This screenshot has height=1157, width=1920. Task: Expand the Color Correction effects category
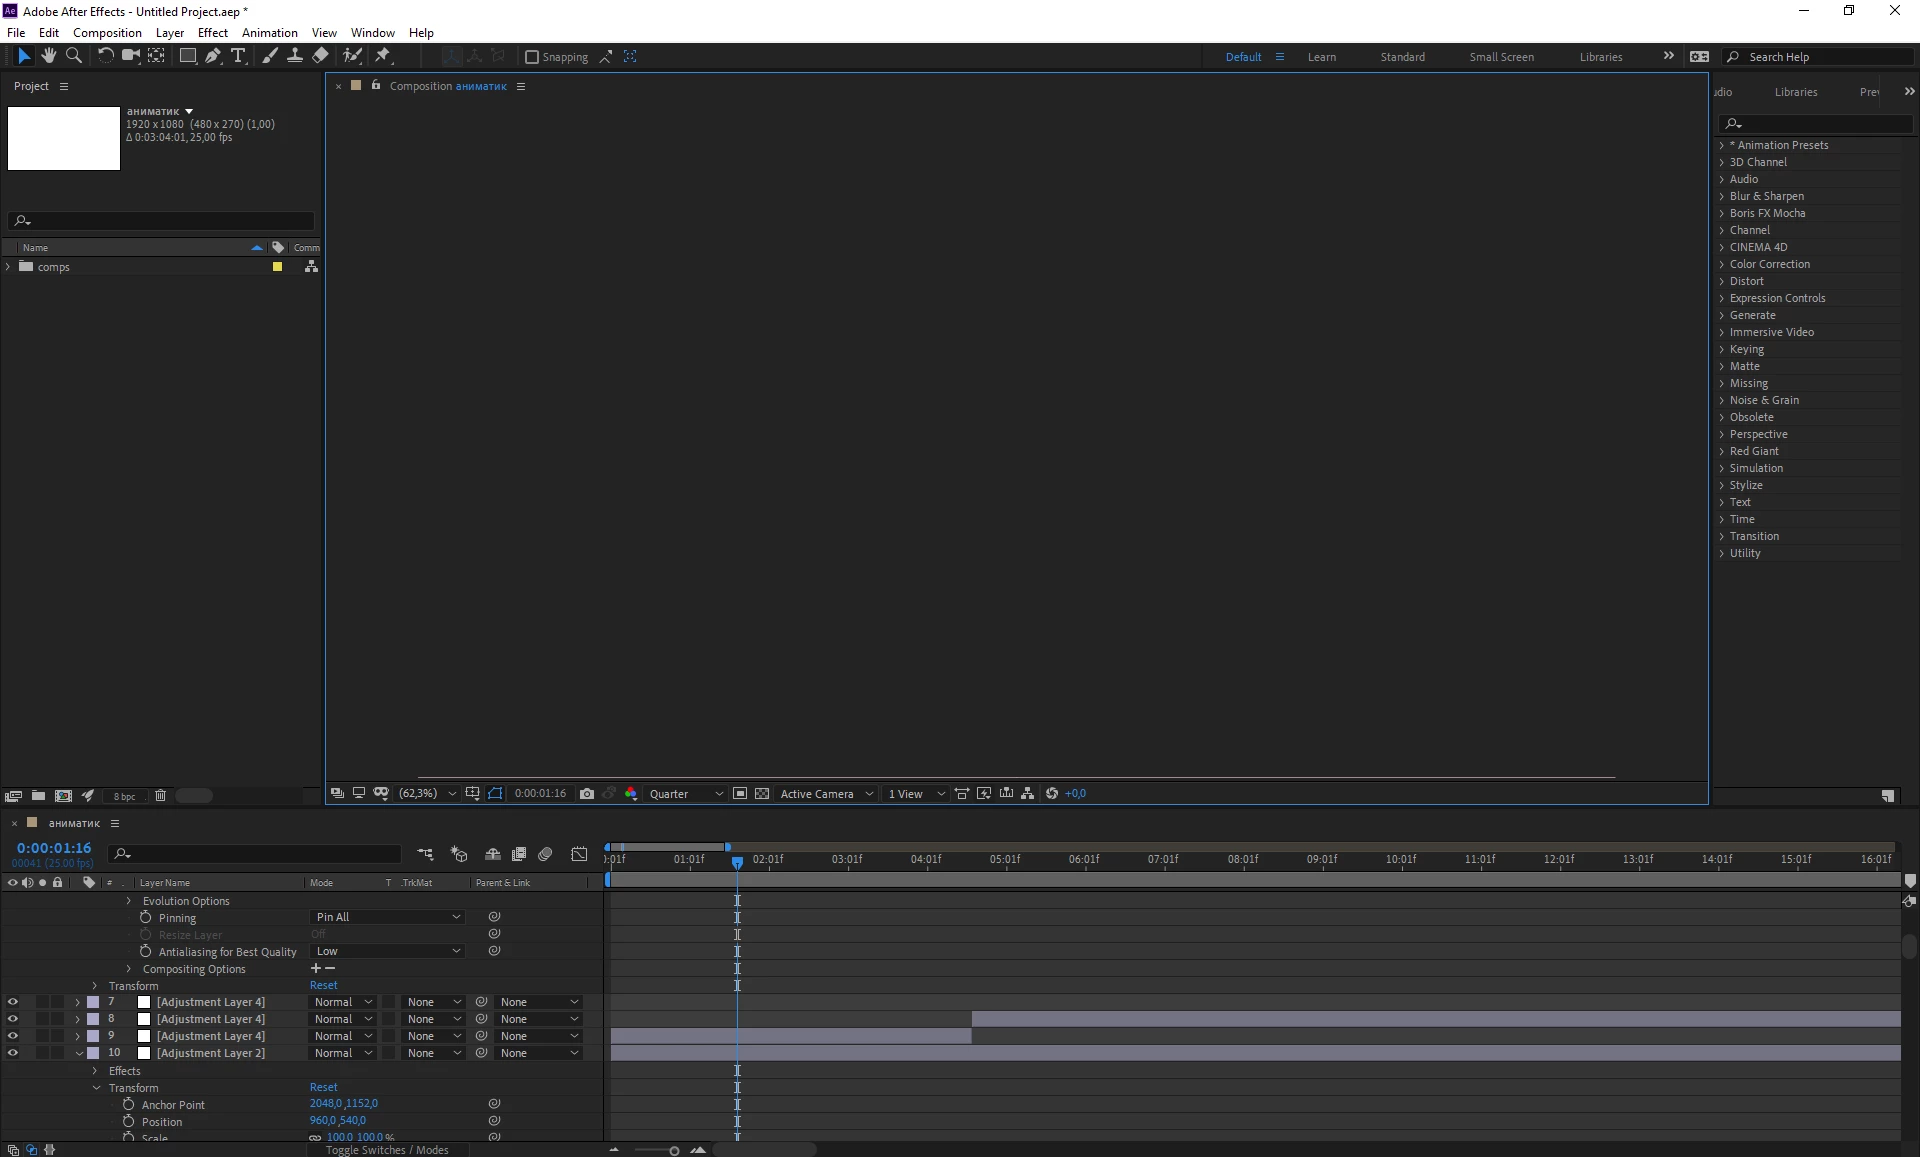click(x=1722, y=264)
